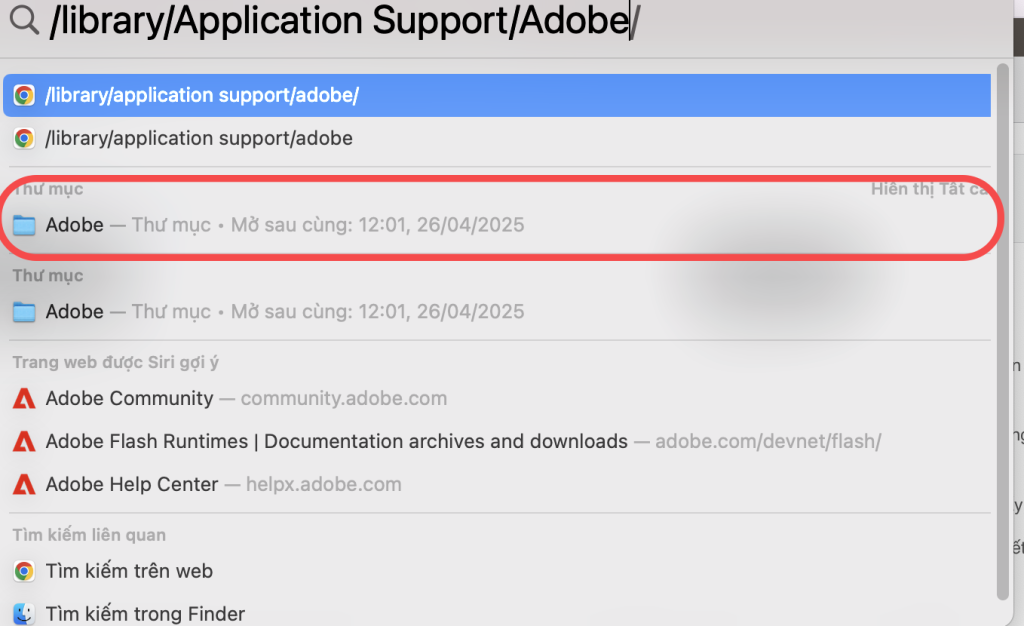Open the Adobe folder result under the second Thư mục
This screenshot has height=626, width=1024.
[x=497, y=311]
